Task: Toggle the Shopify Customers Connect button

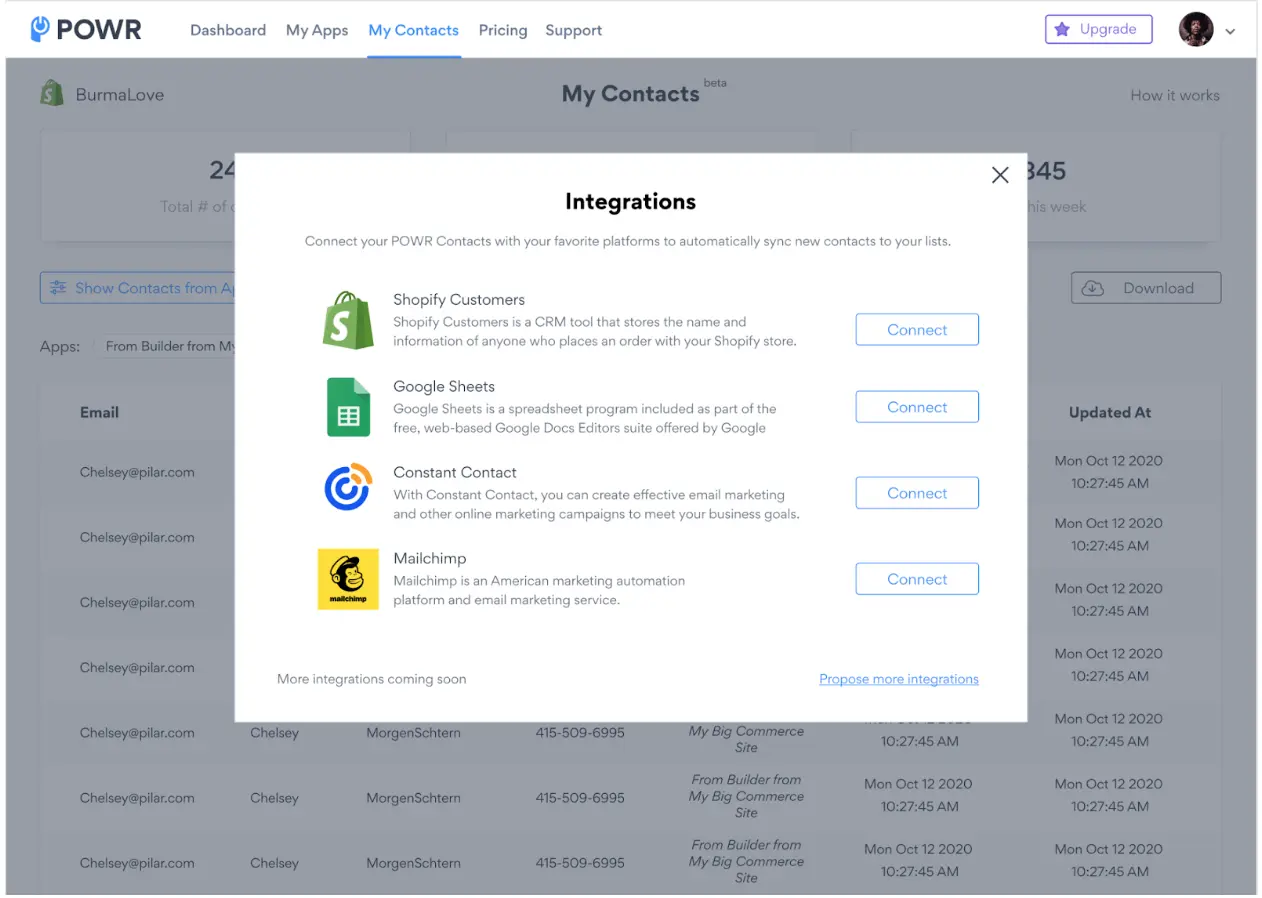Action: point(916,329)
